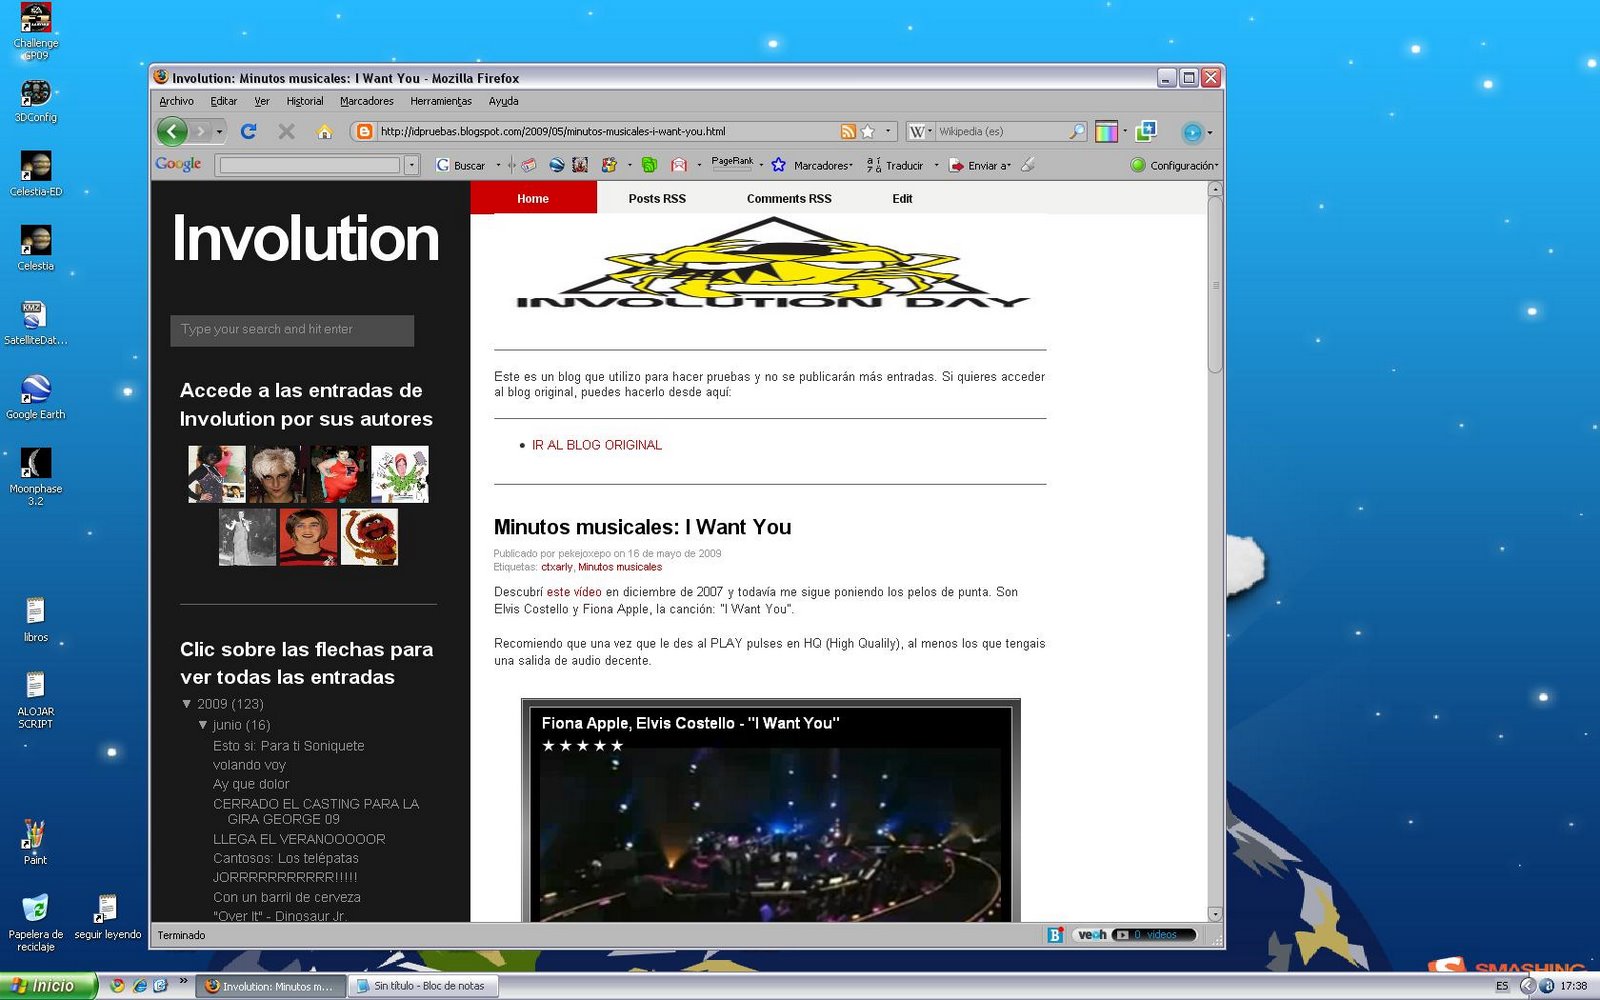Click the Minutos musicales tag link
The height and width of the screenshot is (1000, 1600).
[x=620, y=567]
